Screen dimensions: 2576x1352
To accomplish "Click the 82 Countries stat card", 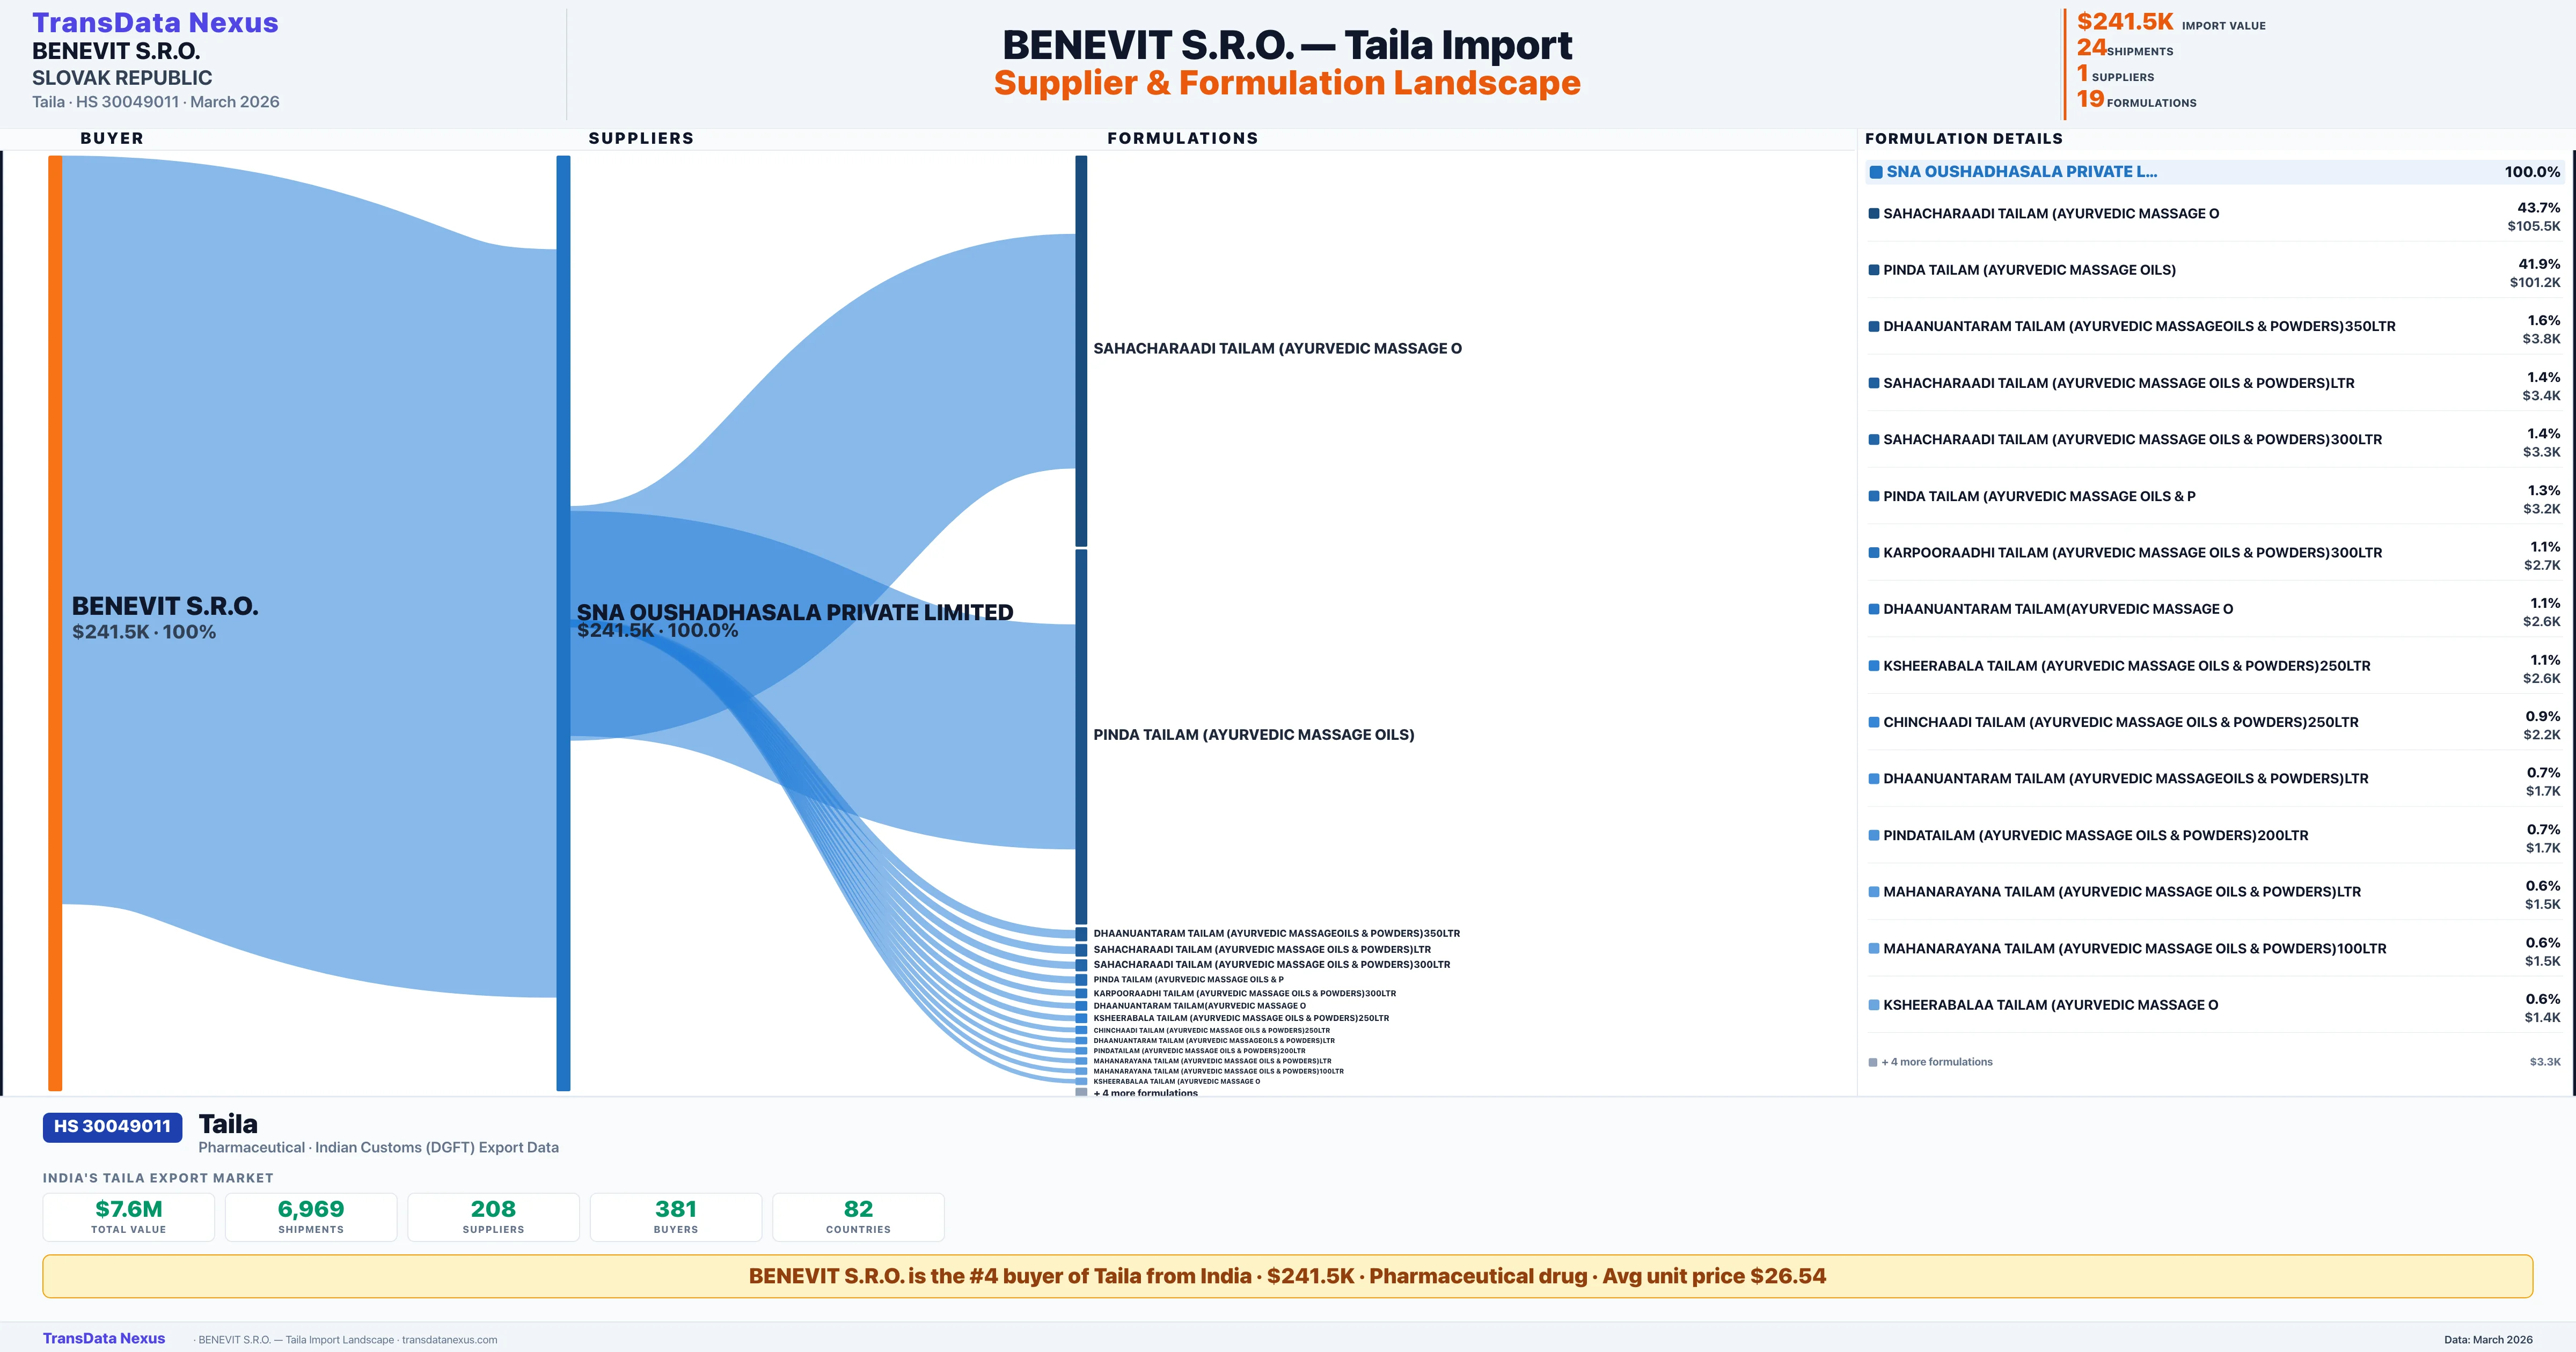I will click(x=858, y=1217).
